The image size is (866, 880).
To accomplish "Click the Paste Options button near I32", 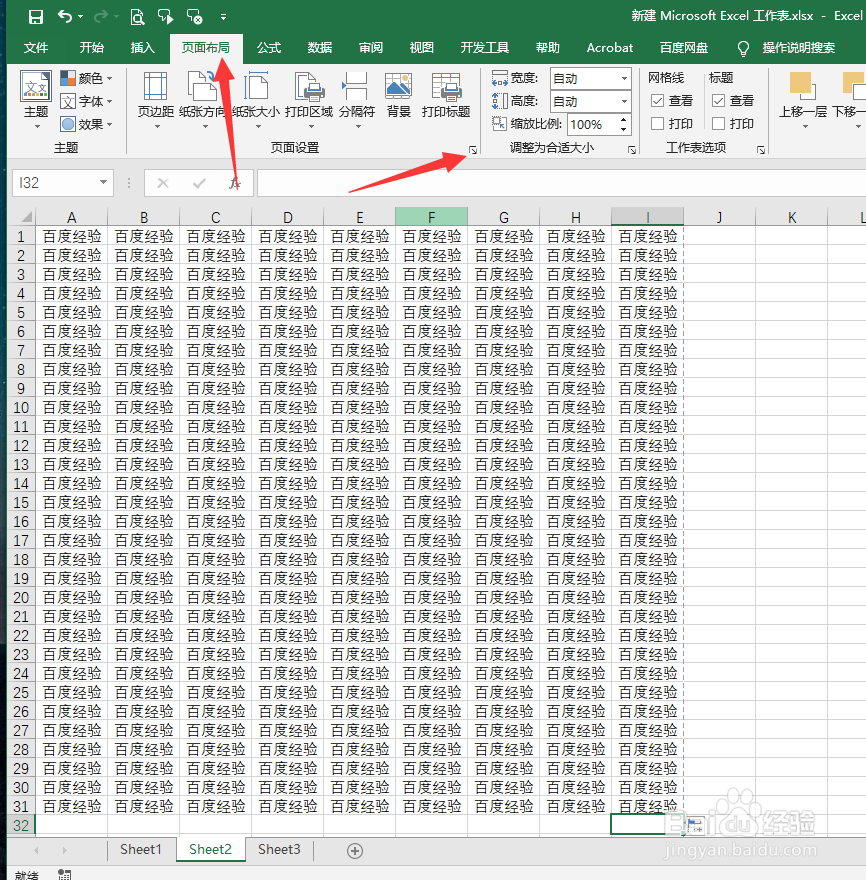I will pyautogui.click(x=695, y=825).
